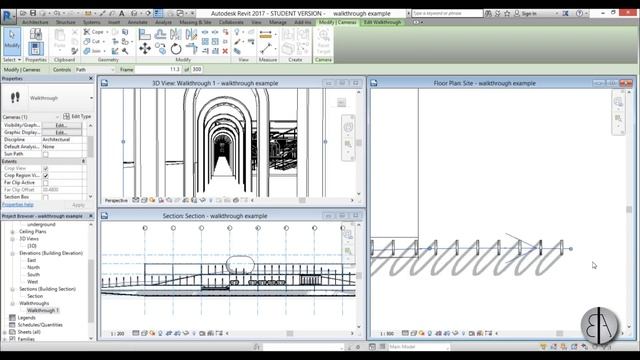Click the Help question mark icon
Viewport: 640px width, 360px height.
click(579, 13)
